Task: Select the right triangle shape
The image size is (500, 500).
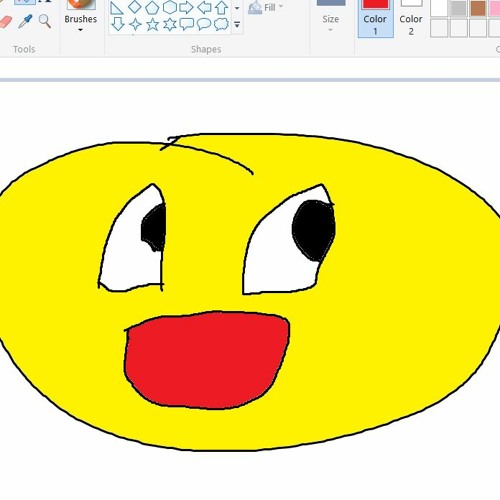Action: (117, 8)
